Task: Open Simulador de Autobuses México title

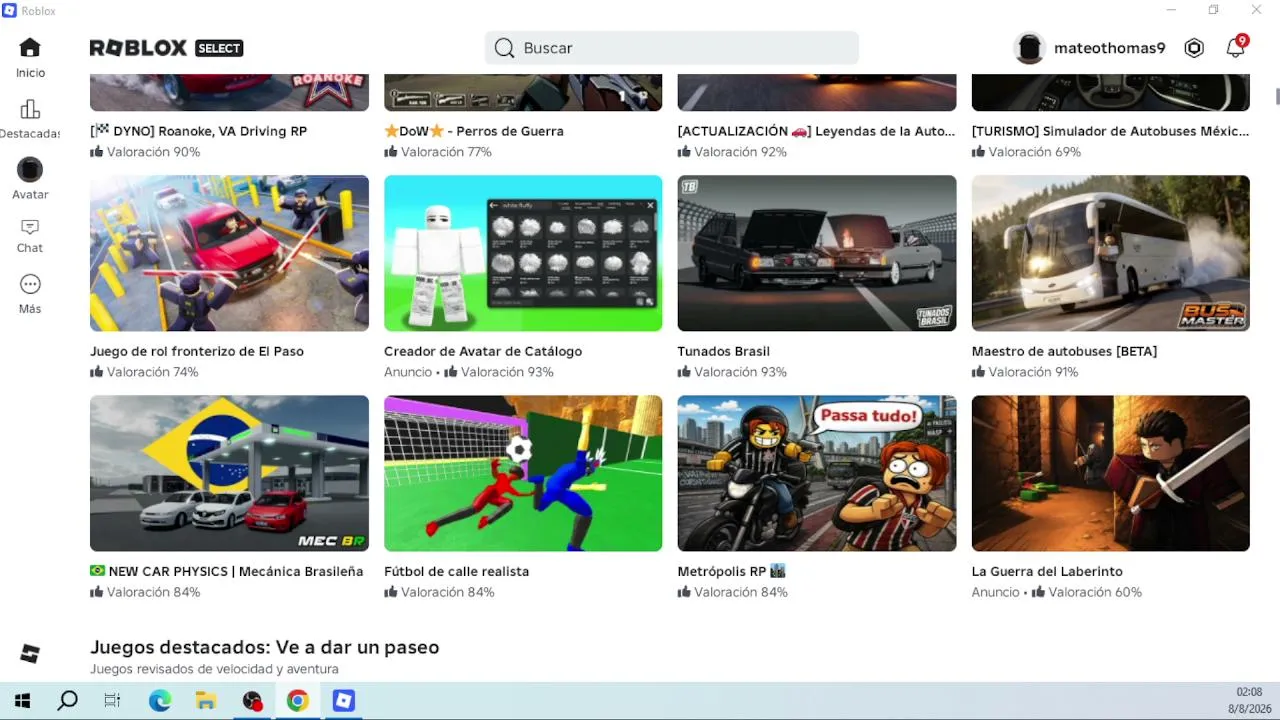Action: [1110, 131]
